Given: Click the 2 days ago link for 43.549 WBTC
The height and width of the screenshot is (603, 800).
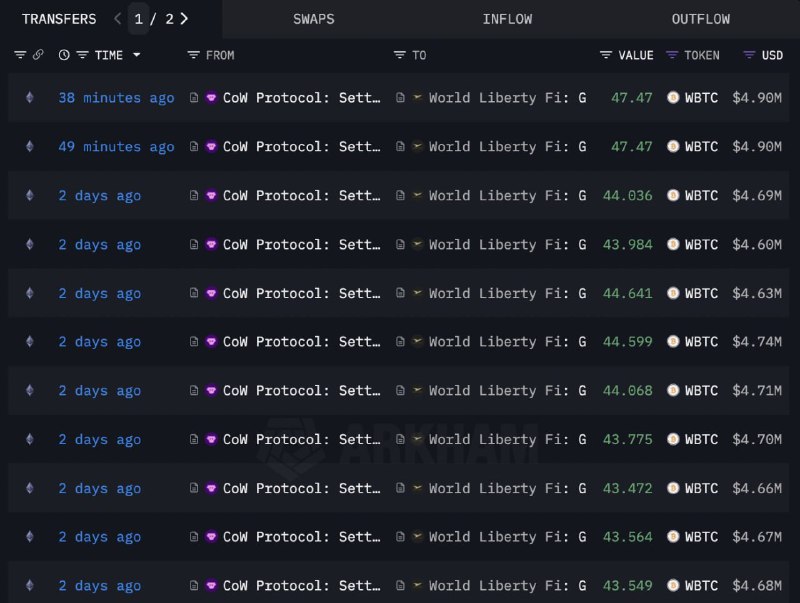Looking at the screenshot, I should point(99,586).
